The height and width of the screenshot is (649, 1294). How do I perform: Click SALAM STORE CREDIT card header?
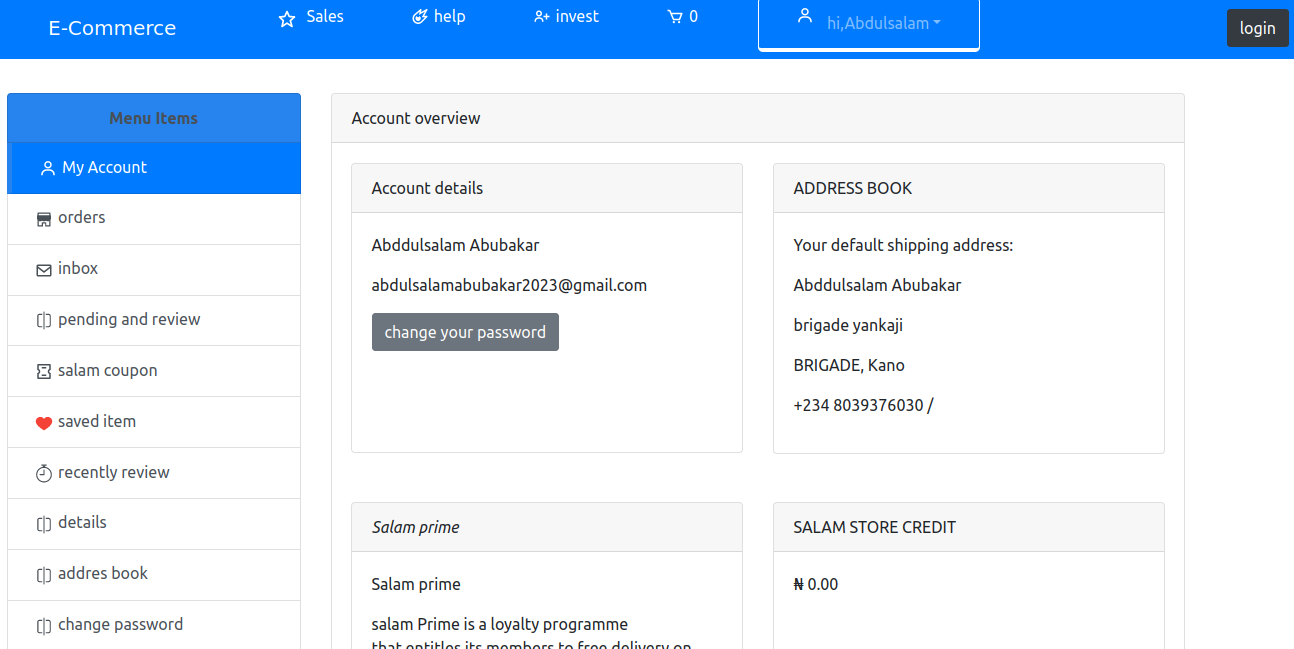pos(969,527)
